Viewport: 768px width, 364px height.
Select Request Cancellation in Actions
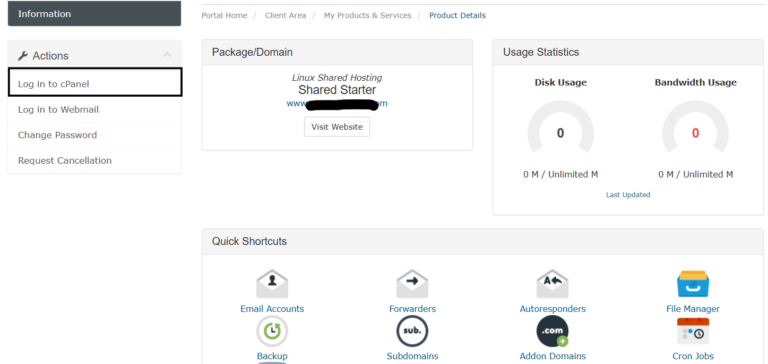tap(95, 161)
